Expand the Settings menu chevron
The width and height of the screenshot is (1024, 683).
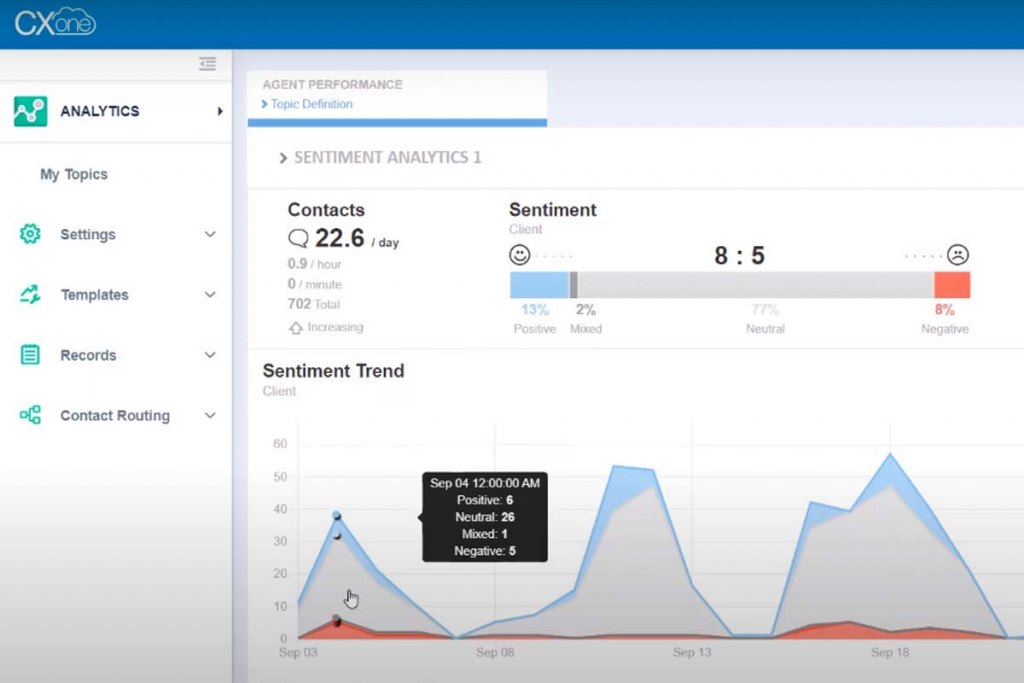click(x=209, y=234)
